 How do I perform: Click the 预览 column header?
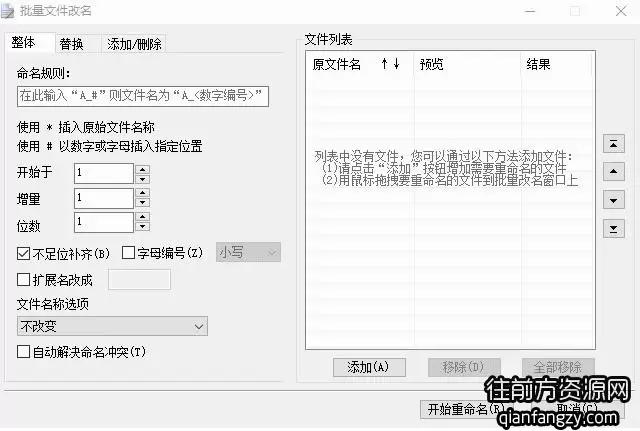point(467,64)
